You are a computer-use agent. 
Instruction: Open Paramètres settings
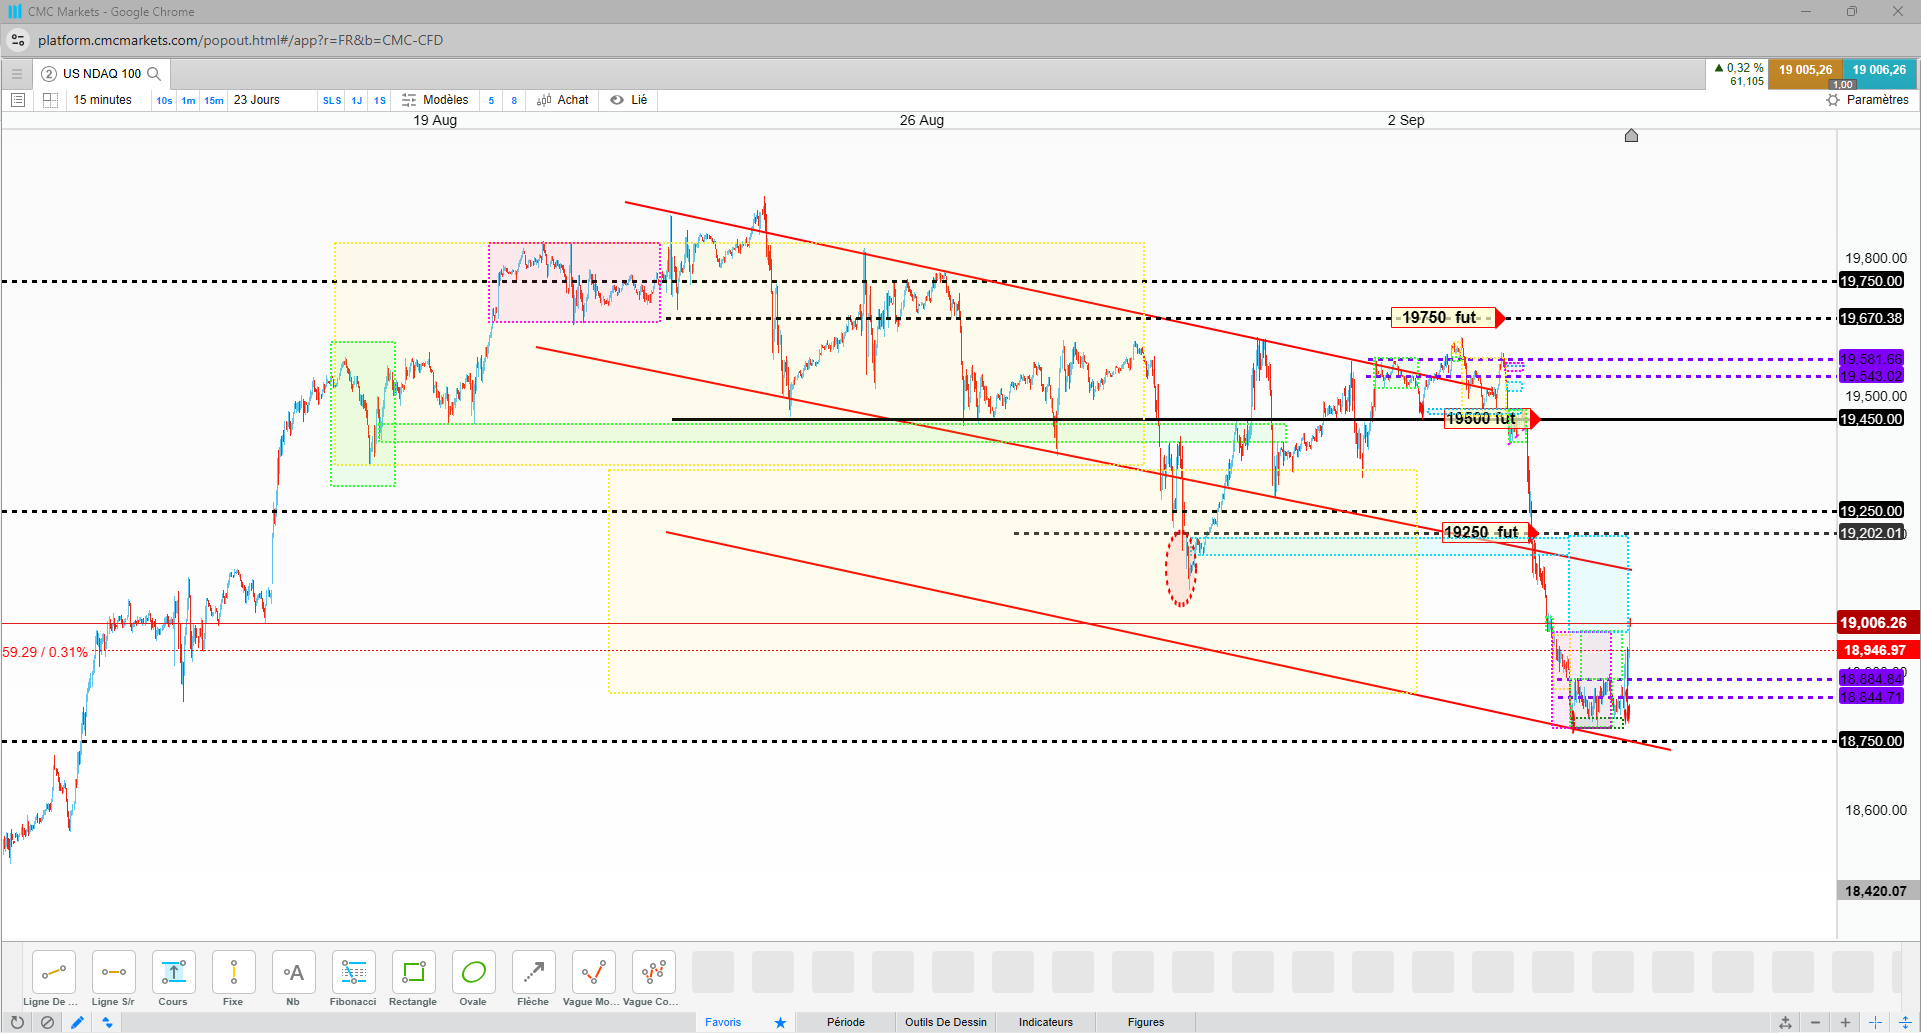[1867, 100]
